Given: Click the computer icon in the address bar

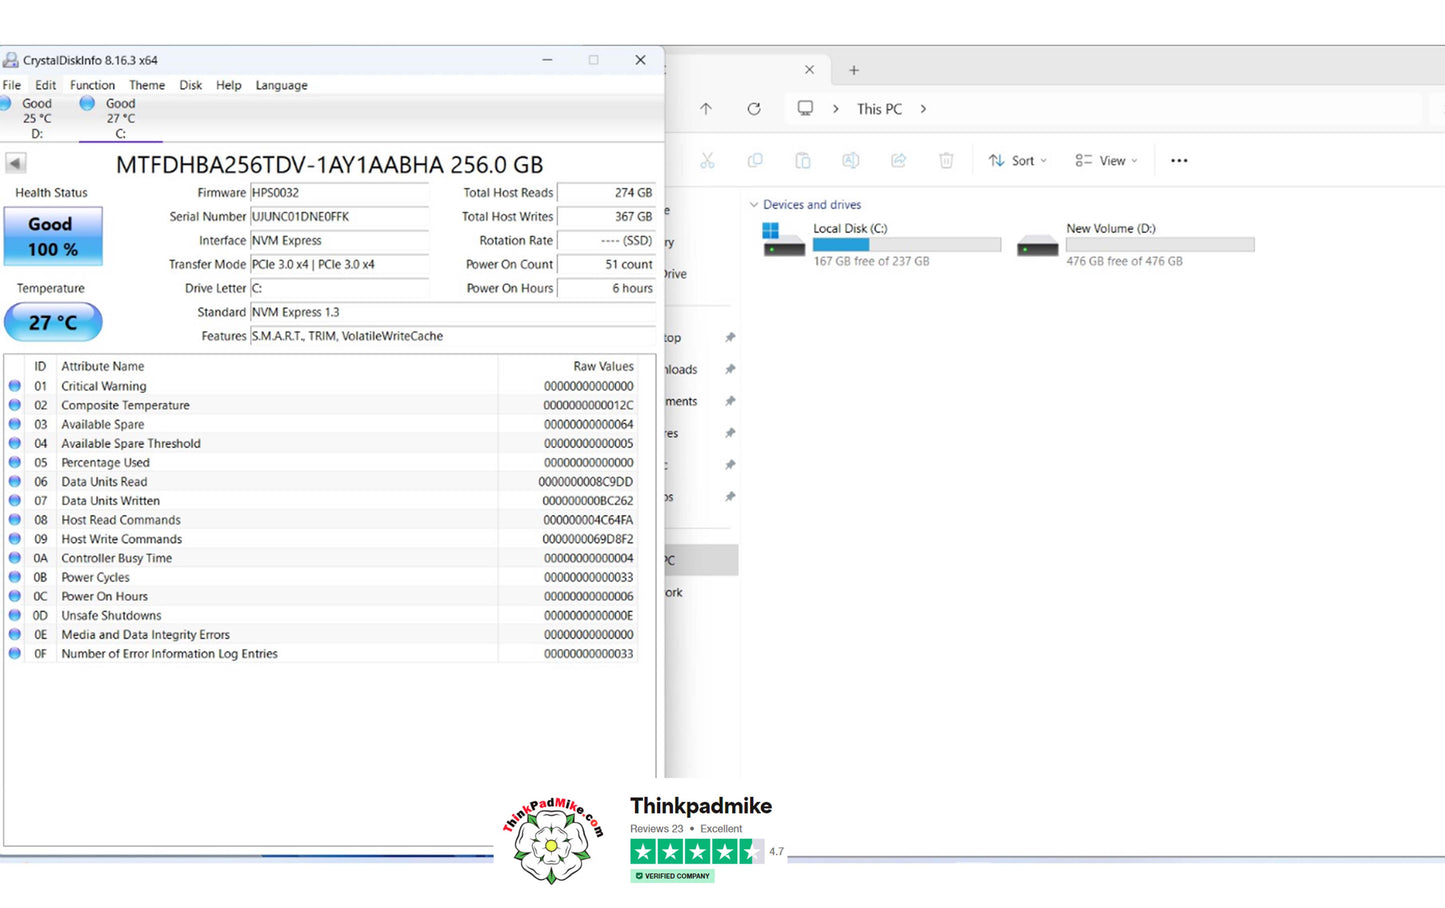Looking at the screenshot, I should (x=805, y=108).
